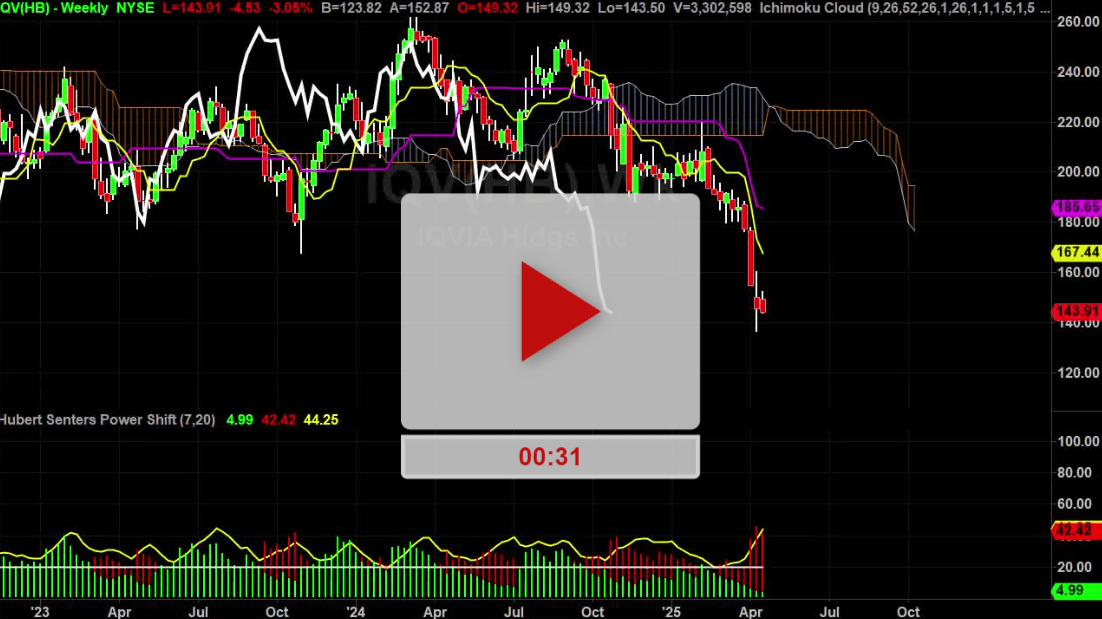
Task: Click the Lo=143.50 low readout
Action: click(x=631, y=8)
